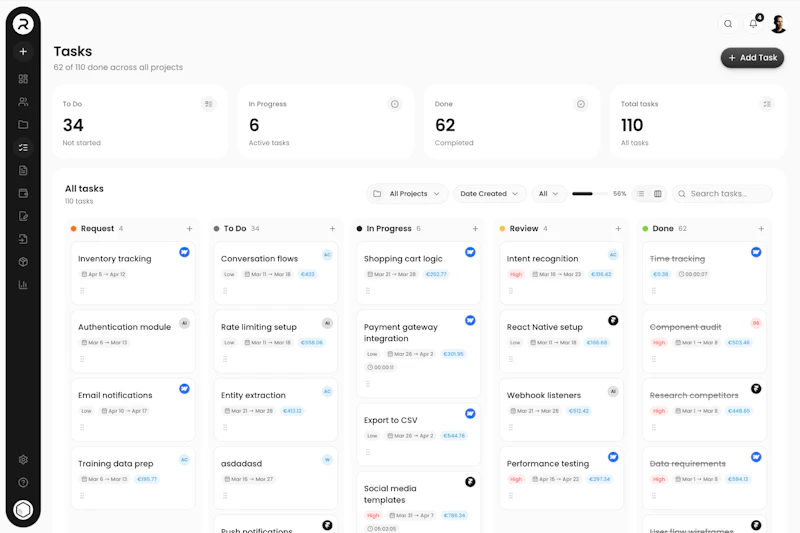Open the Time tracking done card
The image size is (800, 533).
pyautogui.click(x=704, y=273)
